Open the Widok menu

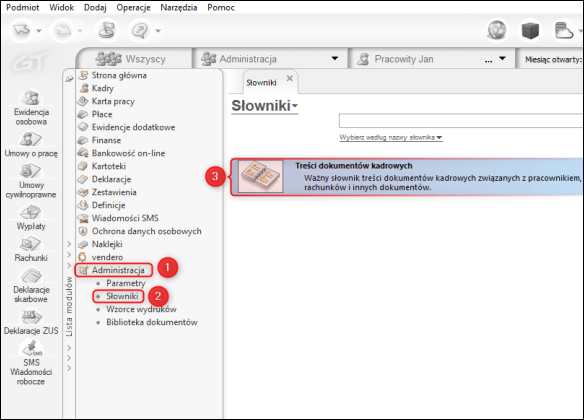(61, 7)
